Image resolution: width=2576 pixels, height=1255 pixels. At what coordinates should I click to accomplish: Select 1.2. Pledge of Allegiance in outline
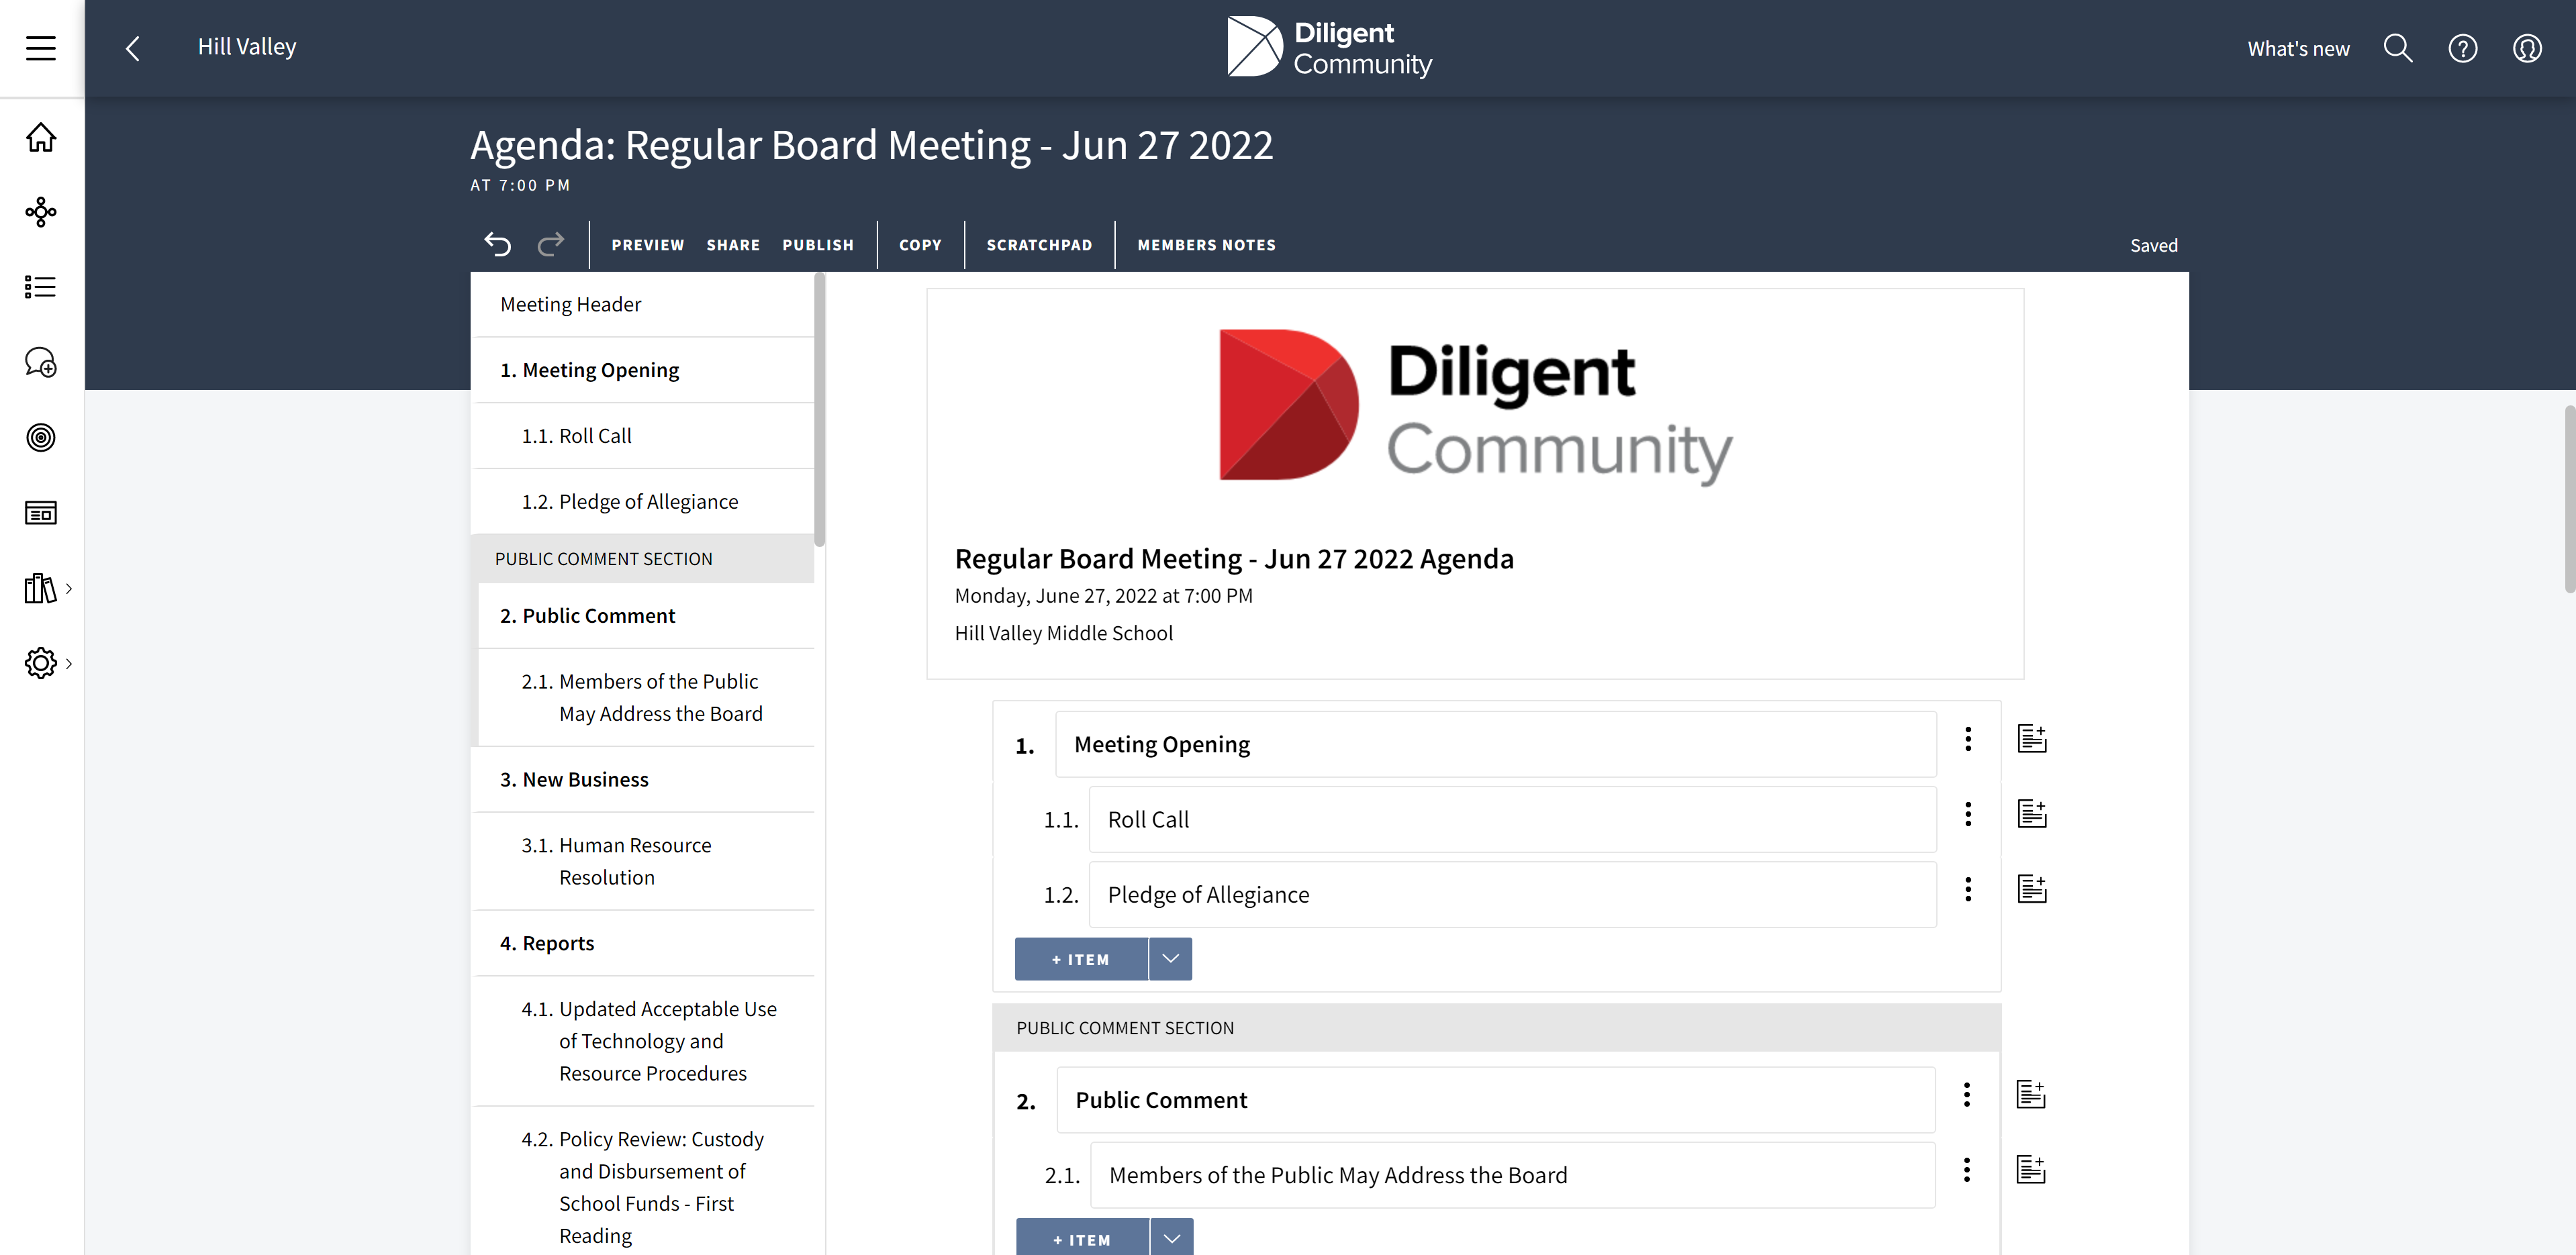[642, 502]
